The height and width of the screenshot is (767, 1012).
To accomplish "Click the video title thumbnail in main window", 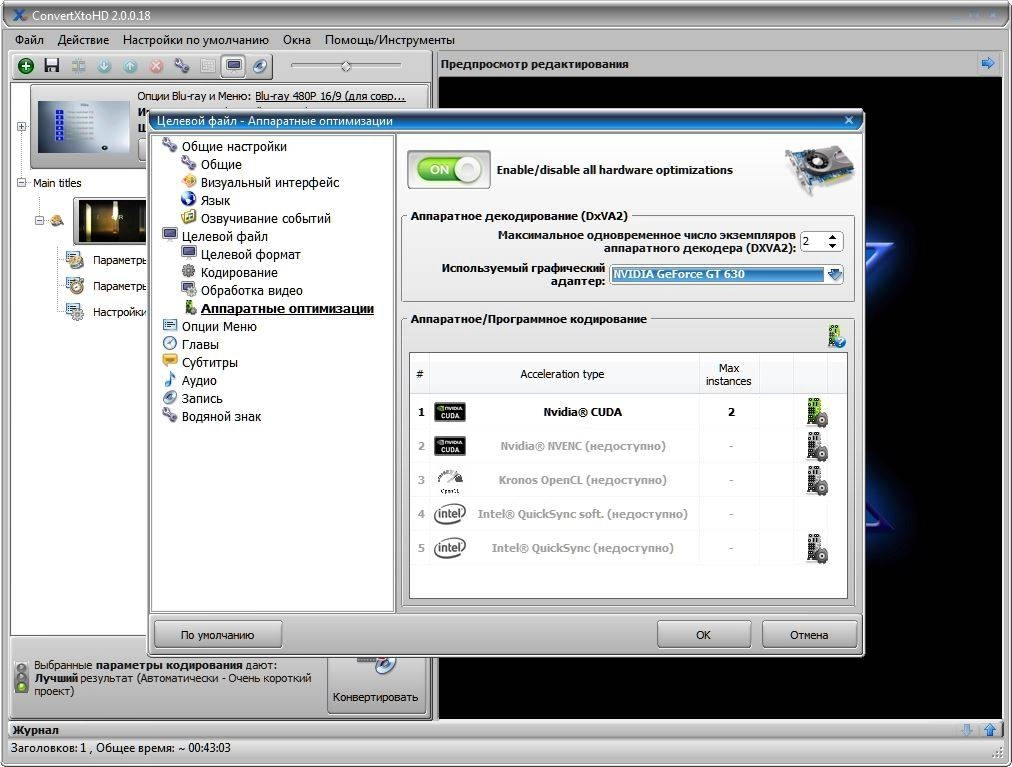I will tap(110, 221).
